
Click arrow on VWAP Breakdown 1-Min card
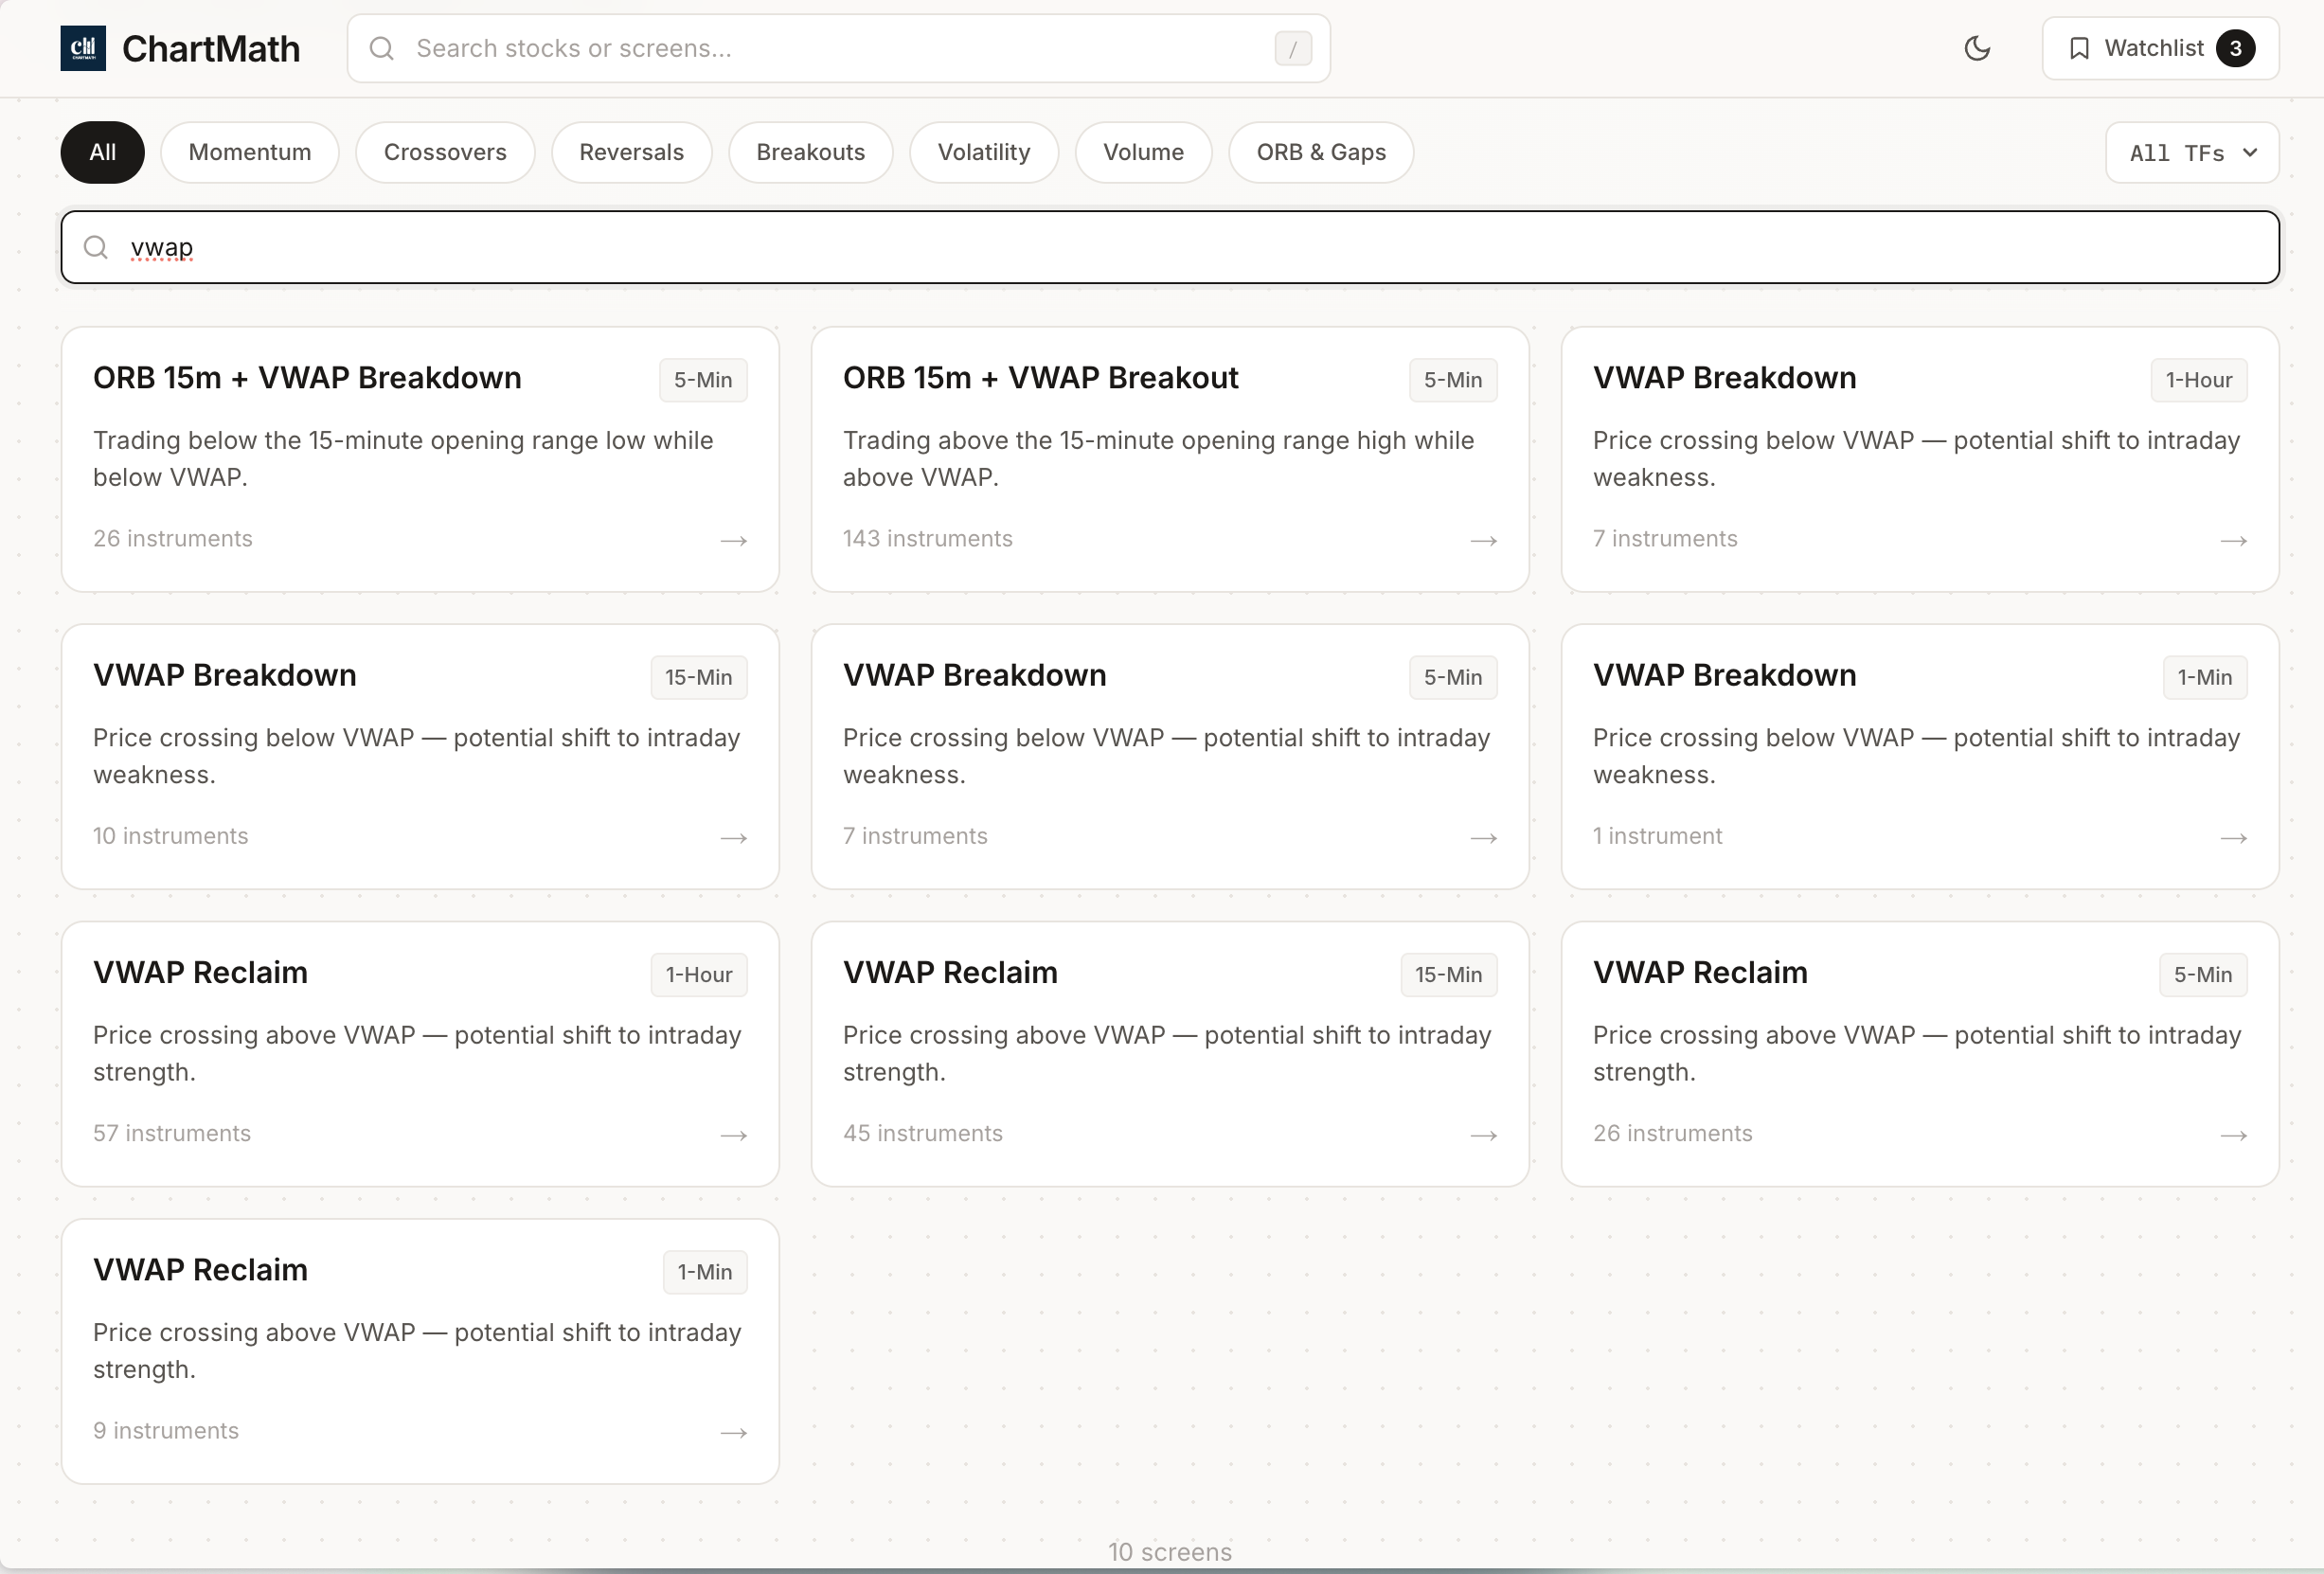pos(2233,838)
